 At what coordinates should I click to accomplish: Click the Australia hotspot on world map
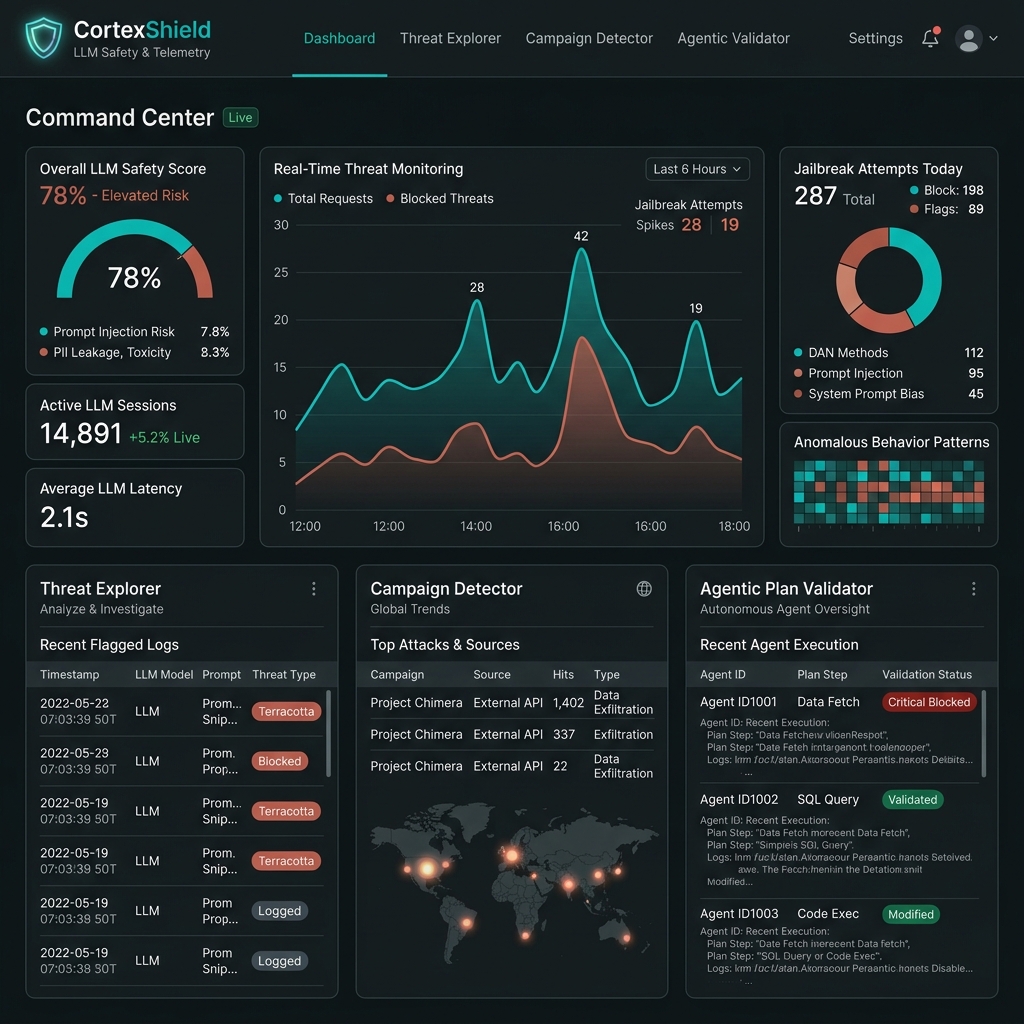[x=626, y=938]
